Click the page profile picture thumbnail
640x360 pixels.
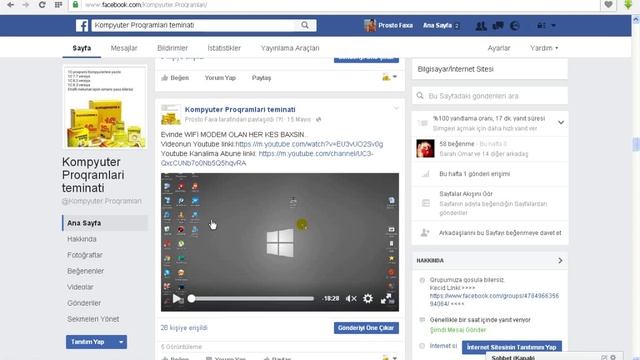click(x=105, y=107)
